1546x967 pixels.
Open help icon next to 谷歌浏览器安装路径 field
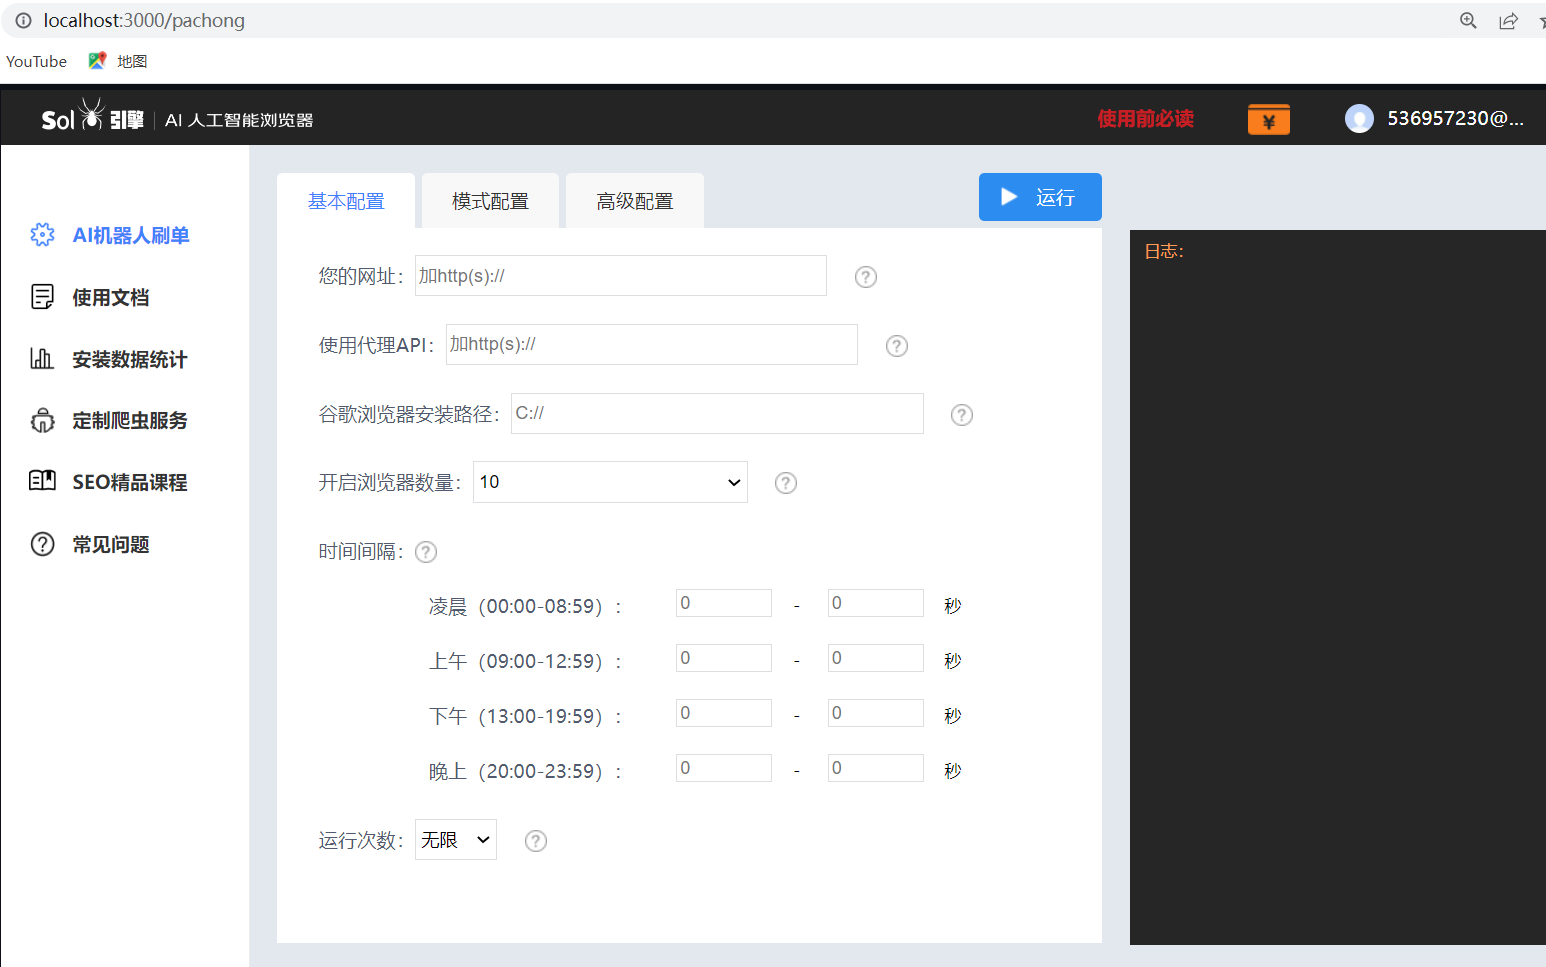pos(962,415)
